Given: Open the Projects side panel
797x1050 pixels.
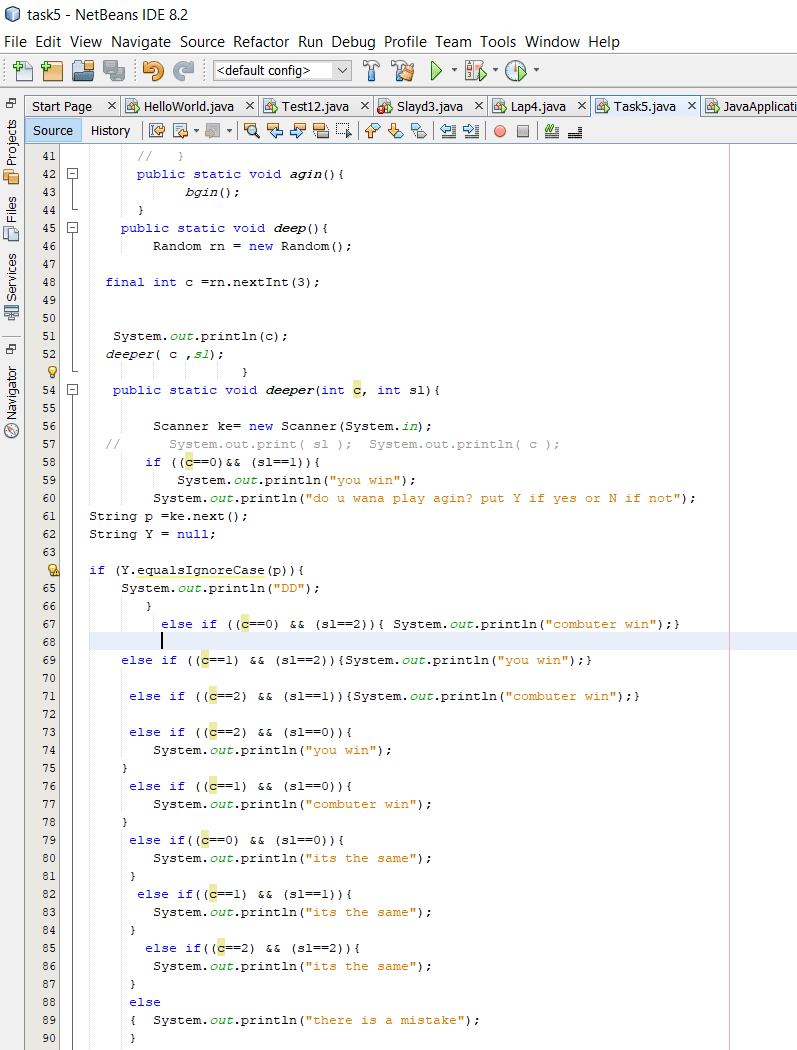Looking at the screenshot, I should pos(12,142).
